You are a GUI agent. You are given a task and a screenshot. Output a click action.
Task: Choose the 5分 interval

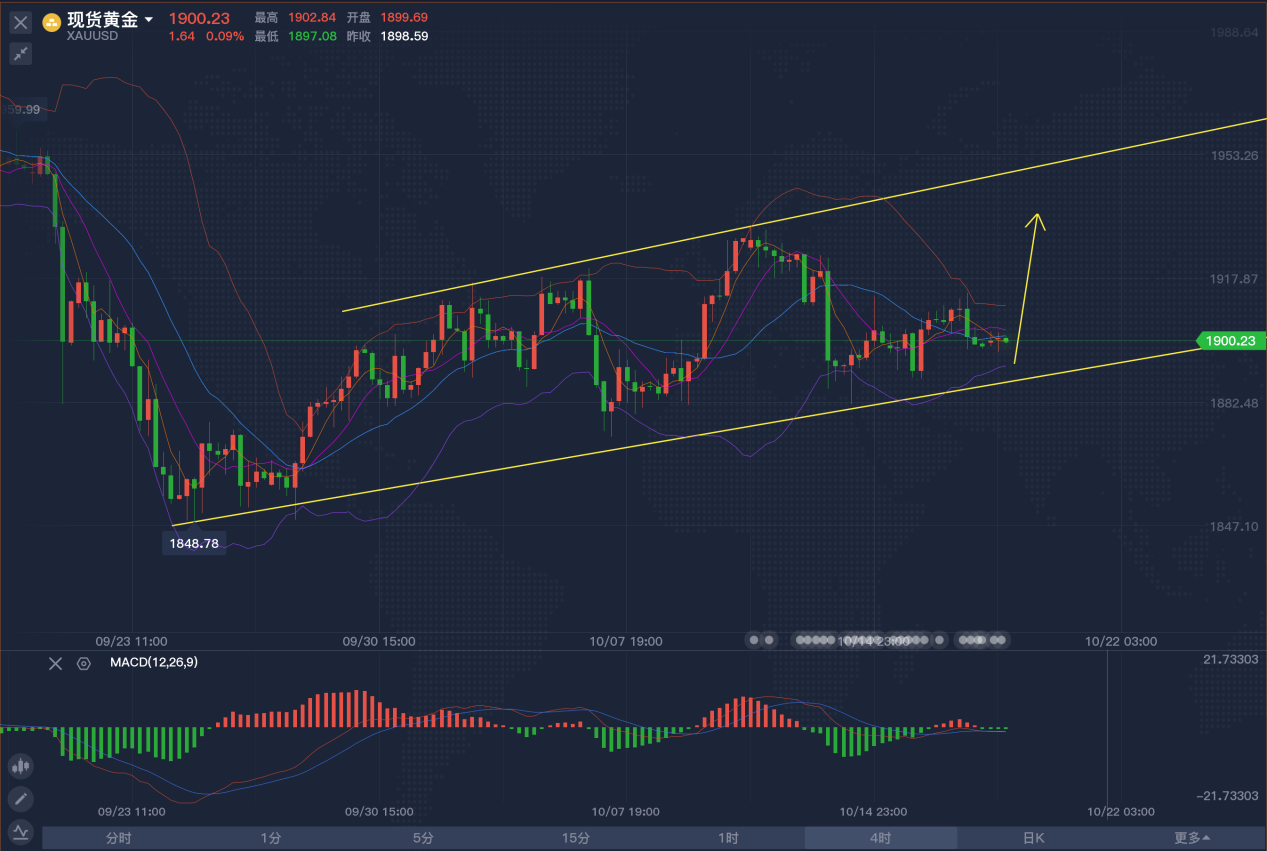click(423, 838)
